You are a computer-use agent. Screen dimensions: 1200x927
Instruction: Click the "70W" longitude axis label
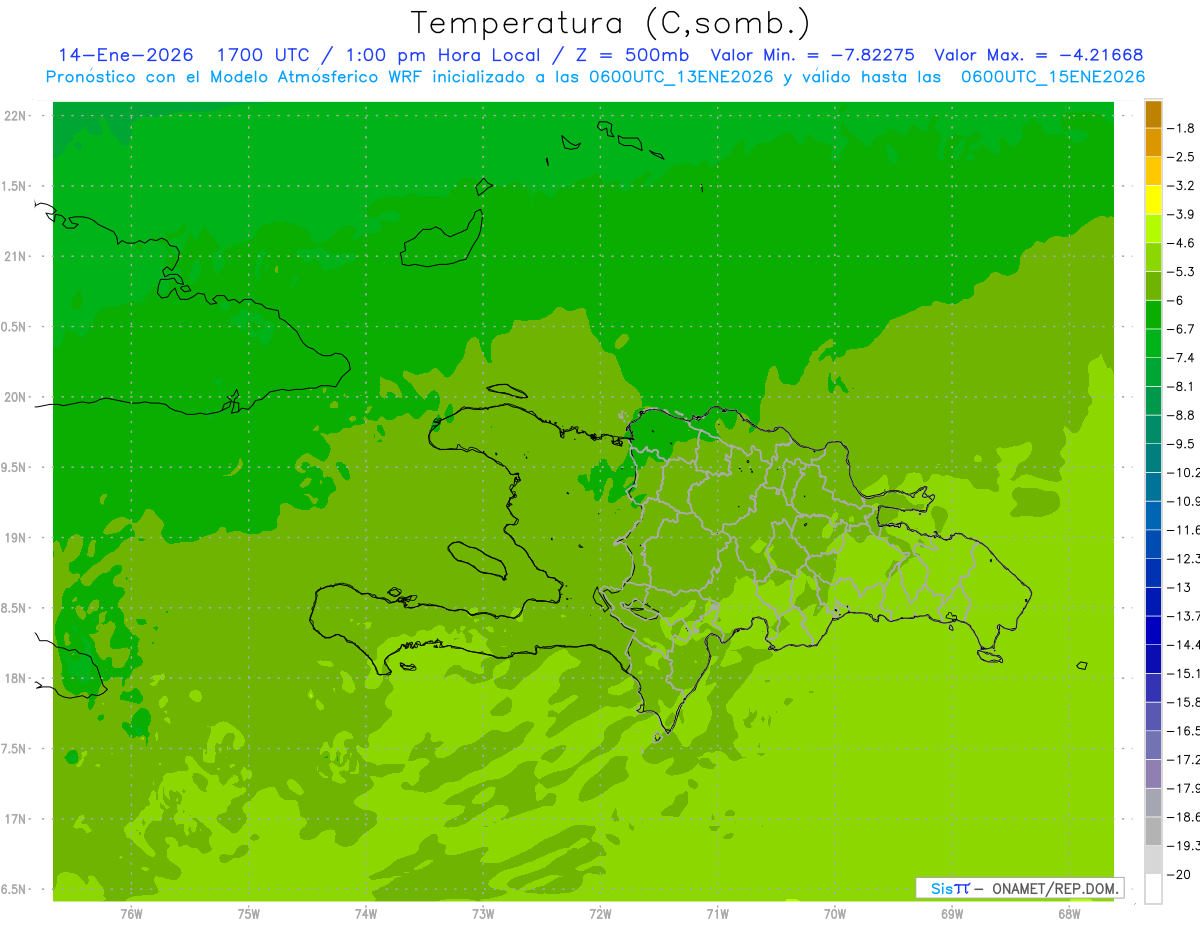(x=835, y=912)
